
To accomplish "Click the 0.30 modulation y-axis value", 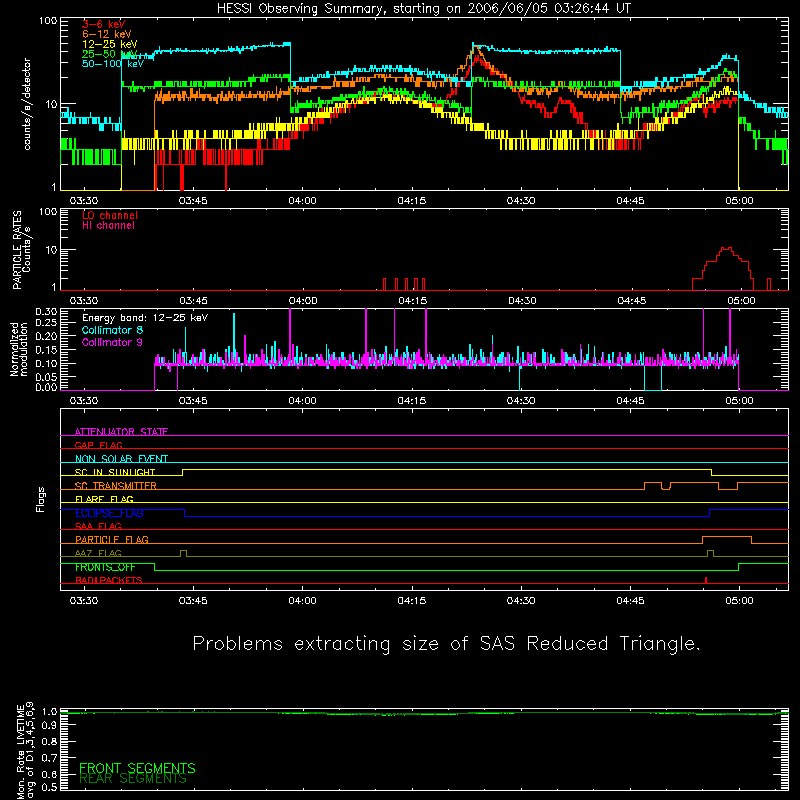I will 46,311.
